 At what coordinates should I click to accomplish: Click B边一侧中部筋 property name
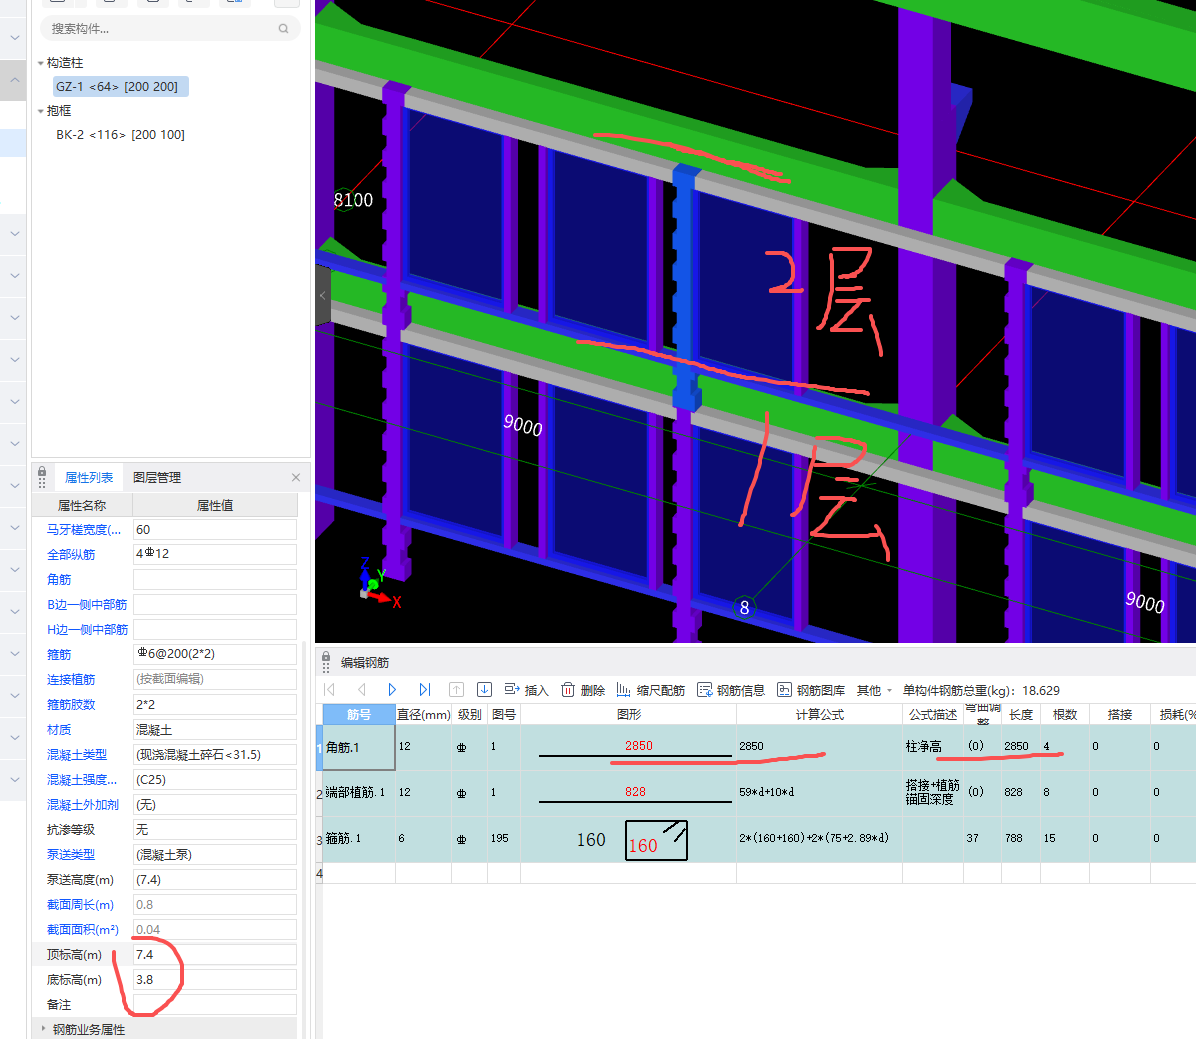pyautogui.click(x=87, y=605)
